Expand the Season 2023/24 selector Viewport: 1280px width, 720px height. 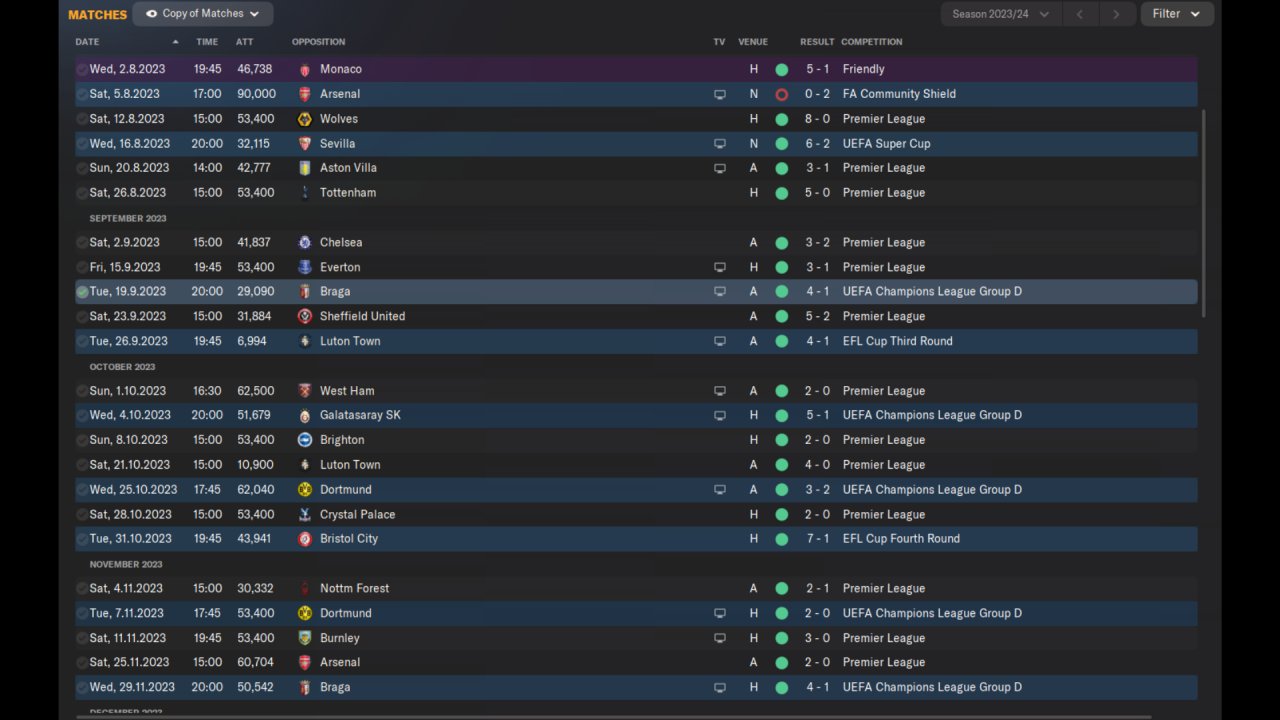pos(1000,14)
